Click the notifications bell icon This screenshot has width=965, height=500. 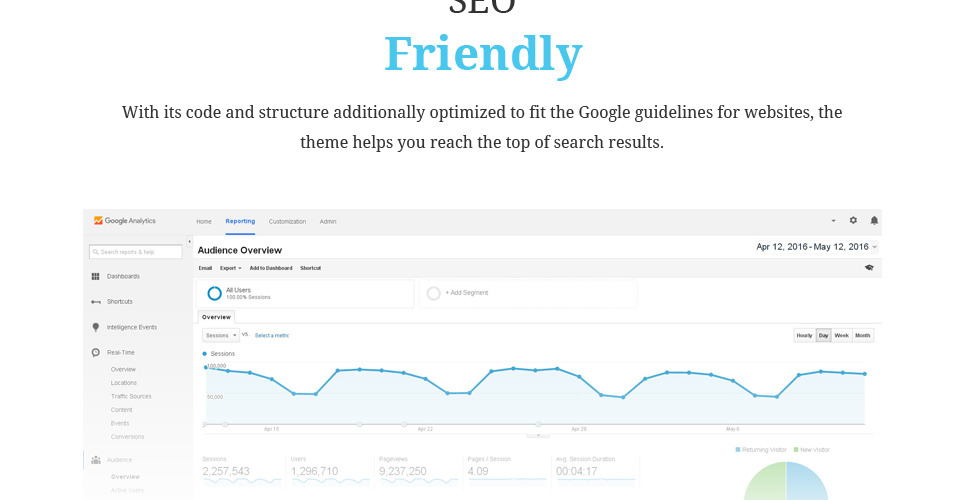click(x=874, y=220)
